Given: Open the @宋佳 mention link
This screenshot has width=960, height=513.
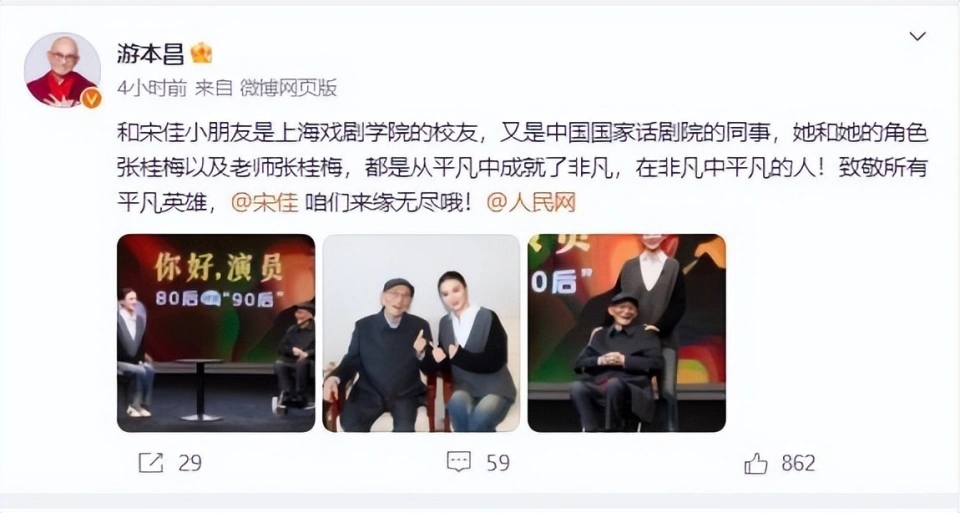Looking at the screenshot, I should tap(264, 202).
